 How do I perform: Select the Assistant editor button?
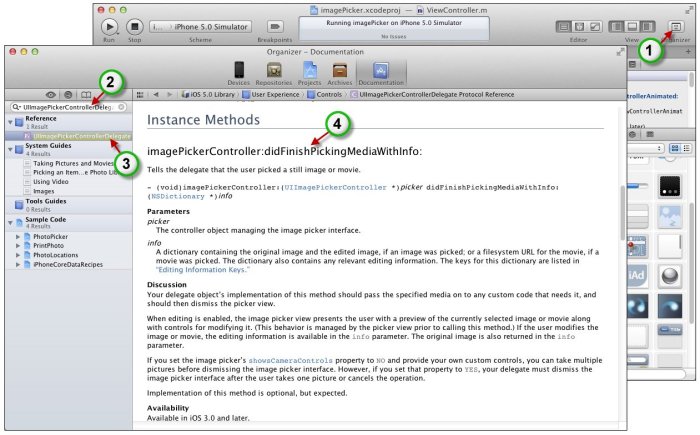pos(579,27)
